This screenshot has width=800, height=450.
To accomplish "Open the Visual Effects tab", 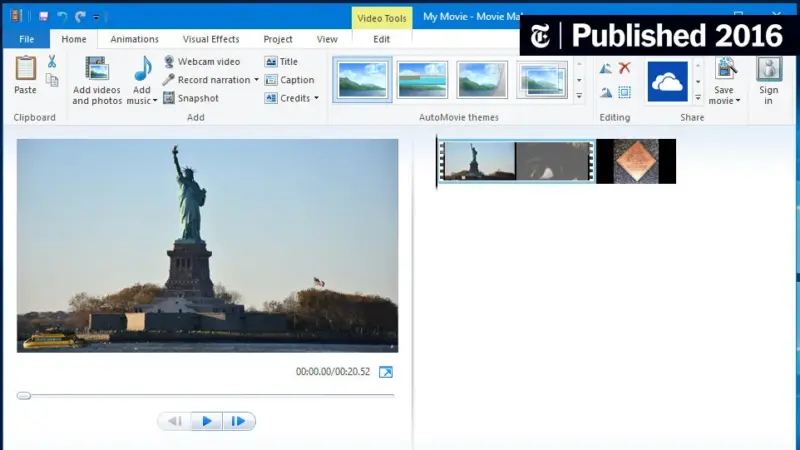I will pos(211,39).
